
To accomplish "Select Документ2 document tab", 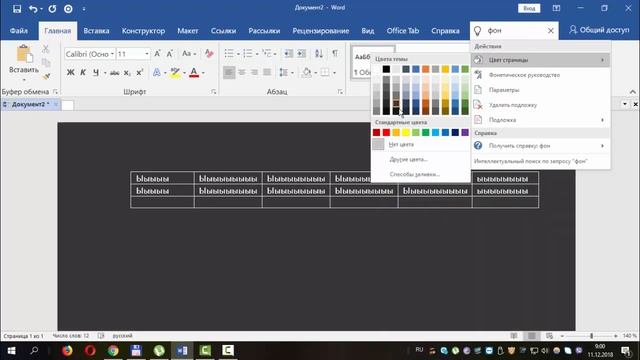I will coord(30,104).
